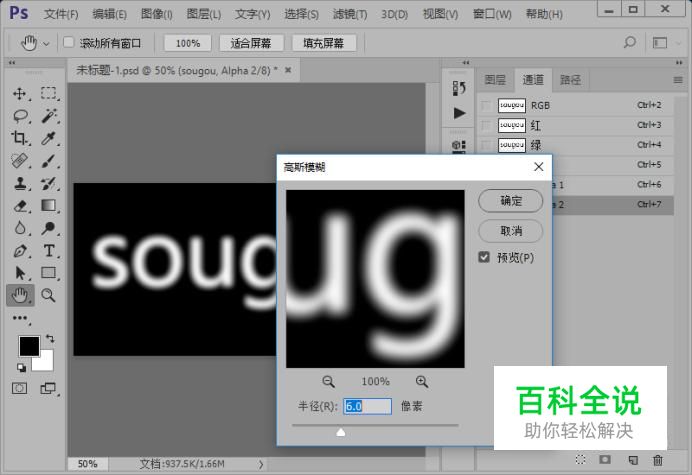The image size is (692, 475).
Task: Toggle visibility of the Green channel
Action: click(486, 145)
